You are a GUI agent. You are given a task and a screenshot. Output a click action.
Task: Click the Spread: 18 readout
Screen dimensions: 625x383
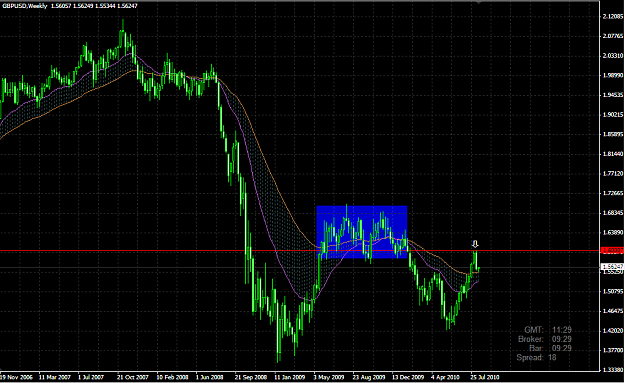536,357
